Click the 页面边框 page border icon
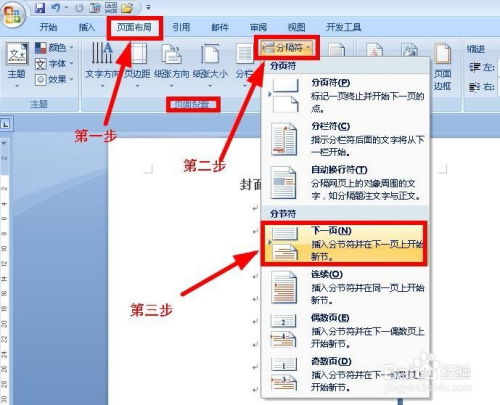 coord(442,53)
